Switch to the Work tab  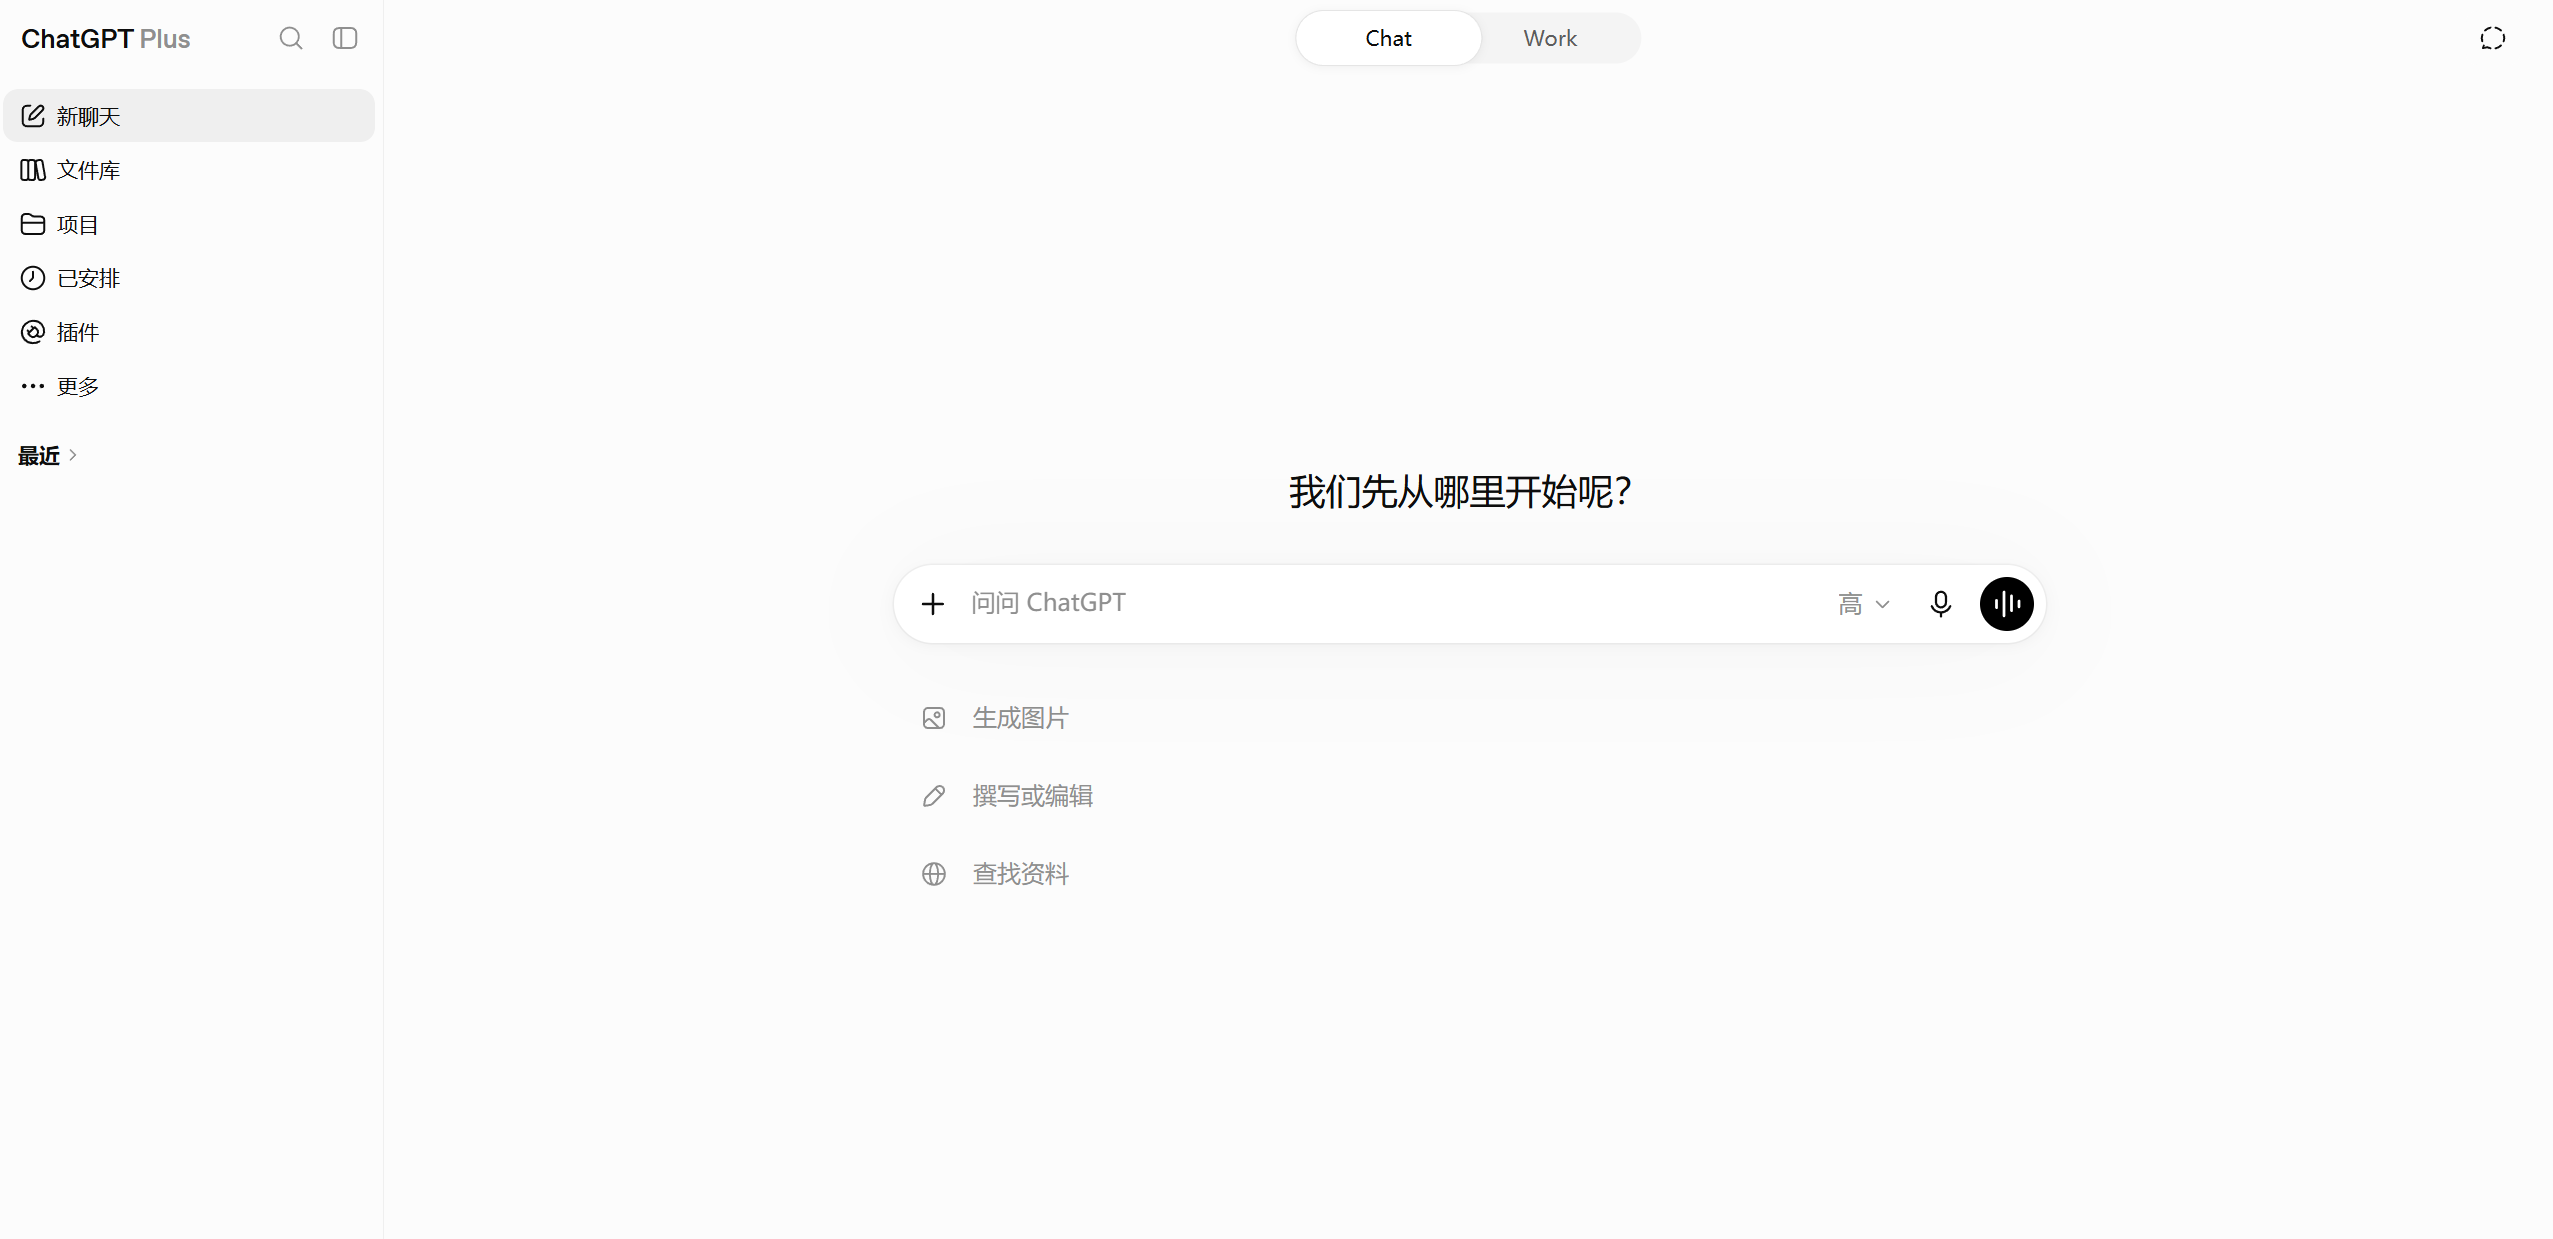1550,38
